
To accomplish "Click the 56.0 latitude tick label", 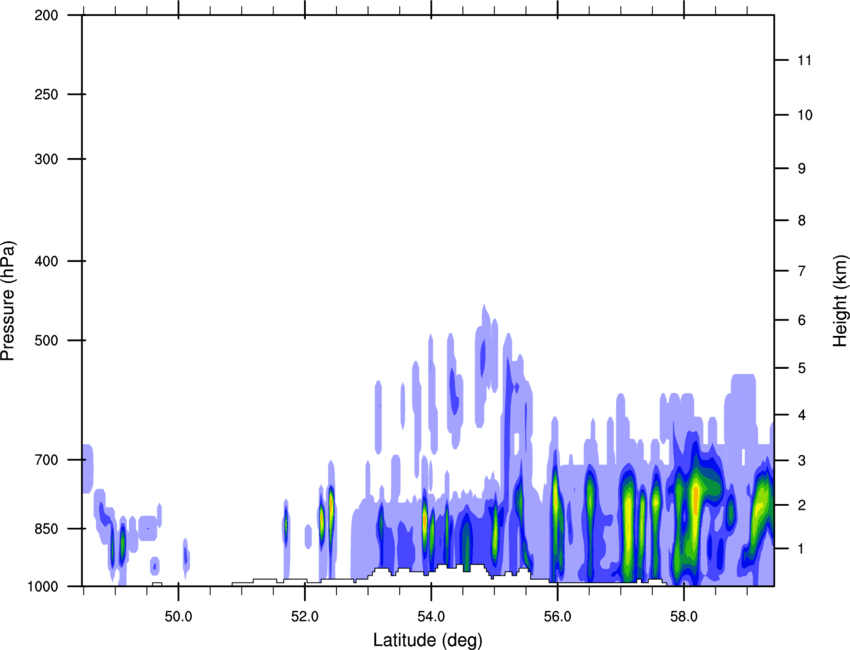I will point(558,616).
